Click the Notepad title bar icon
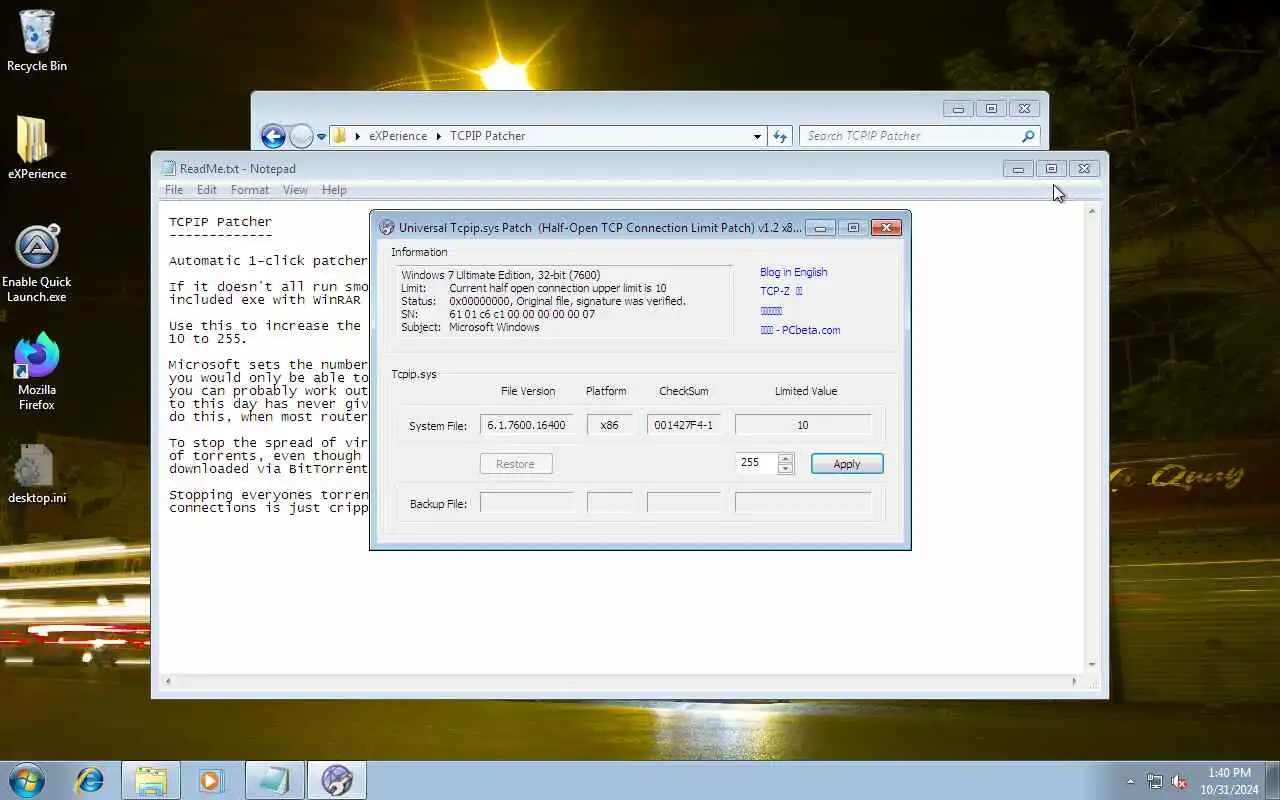The image size is (1280, 800). coord(168,169)
